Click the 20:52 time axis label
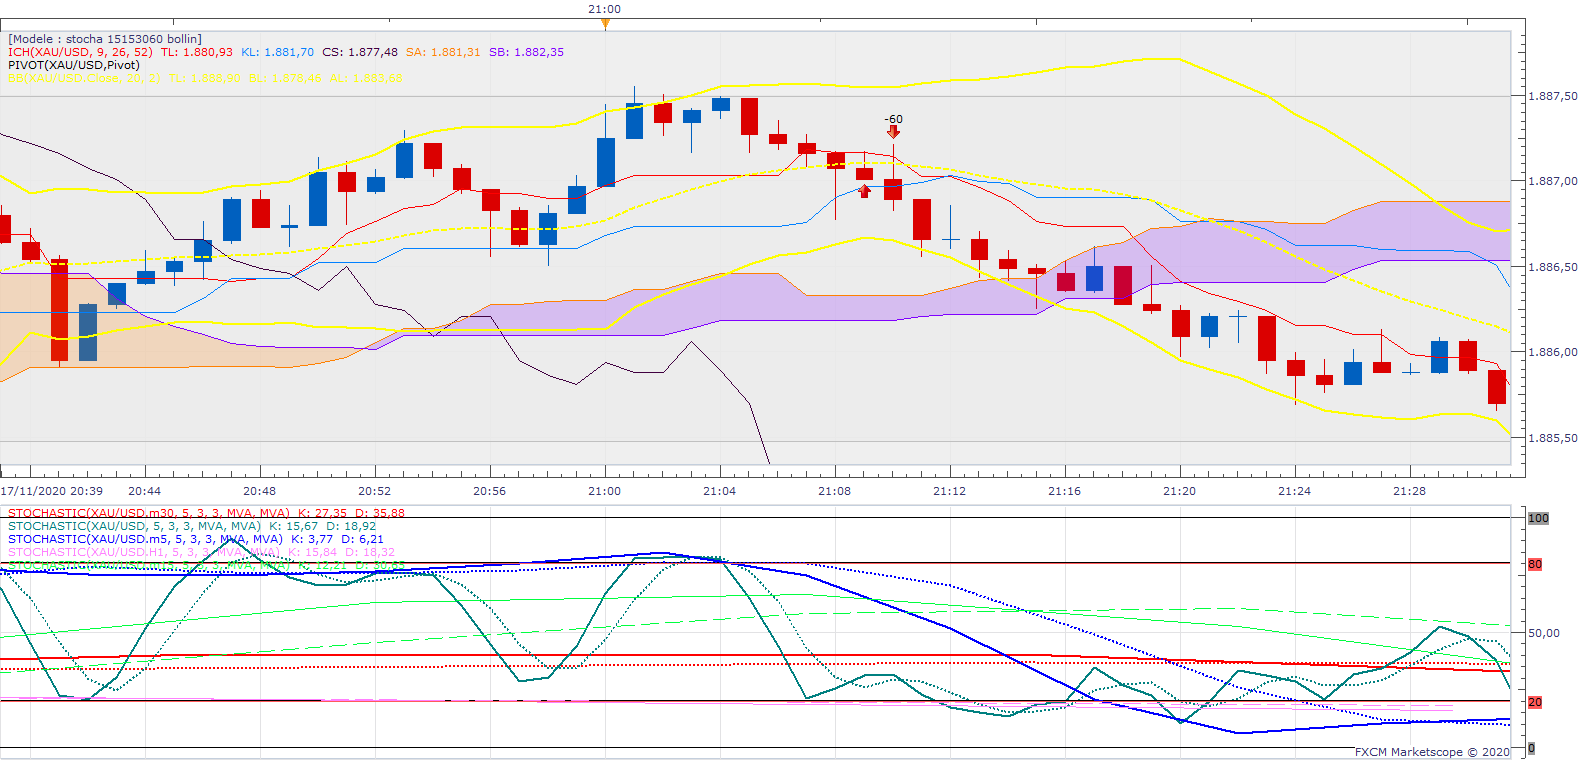Image resolution: width=1583 pixels, height=760 pixels. pos(375,491)
